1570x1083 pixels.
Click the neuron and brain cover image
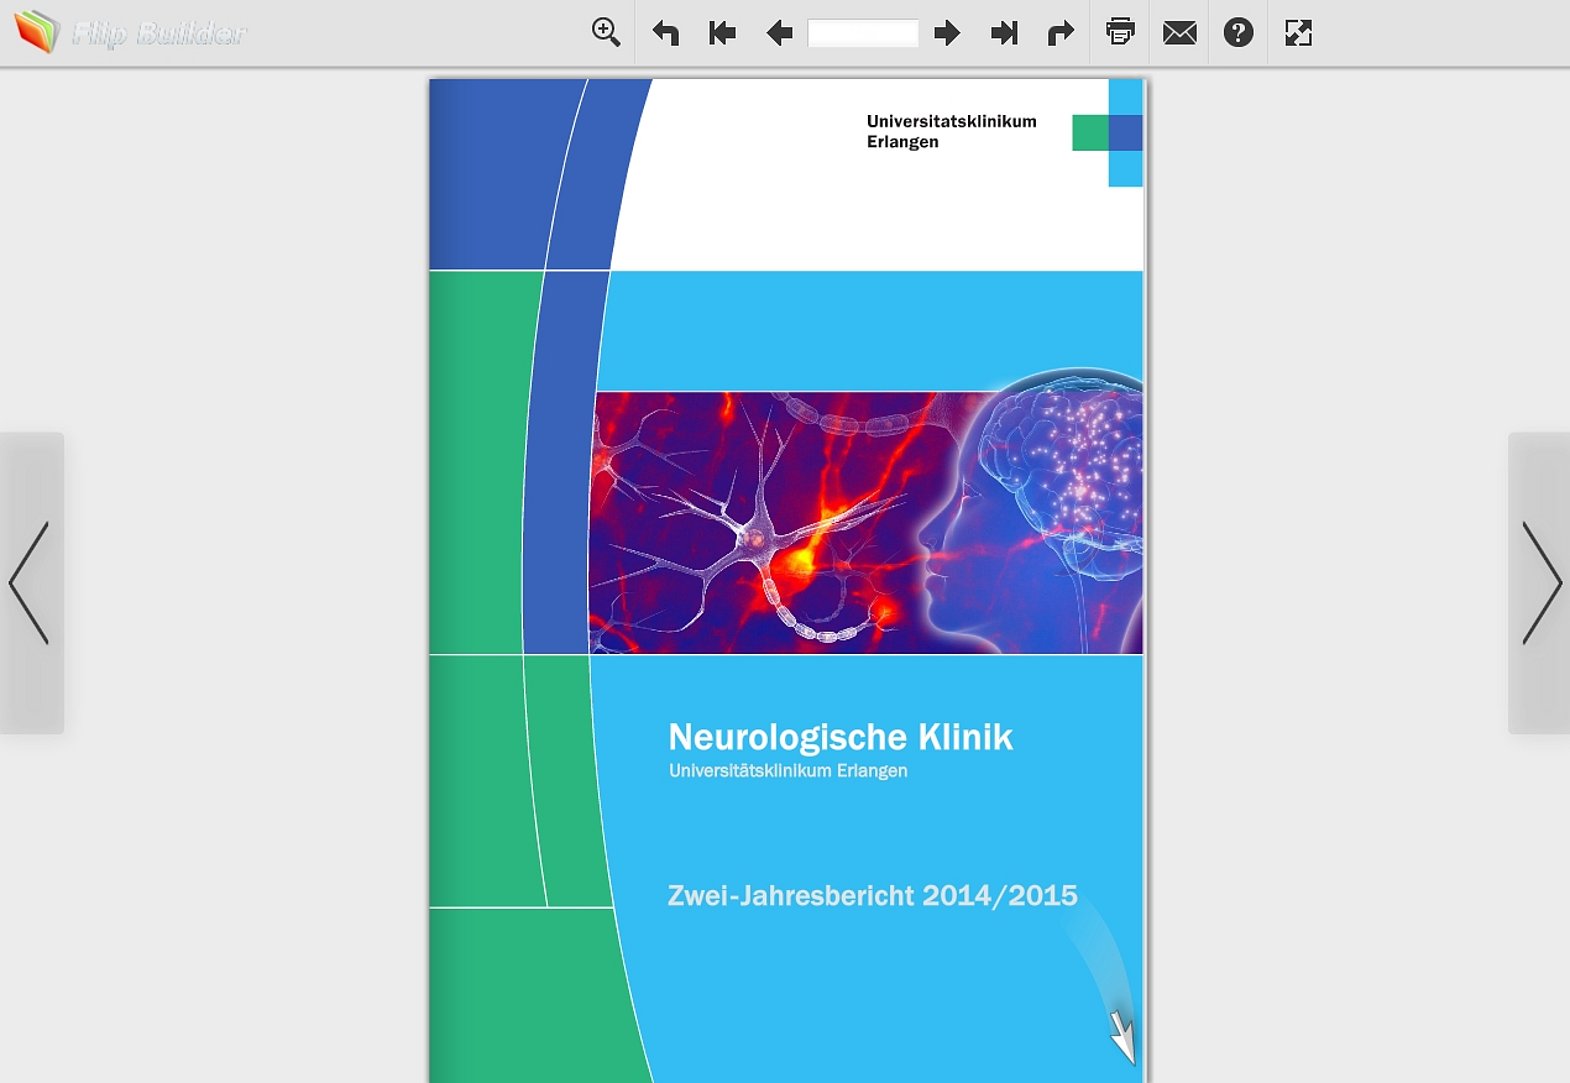point(866,522)
